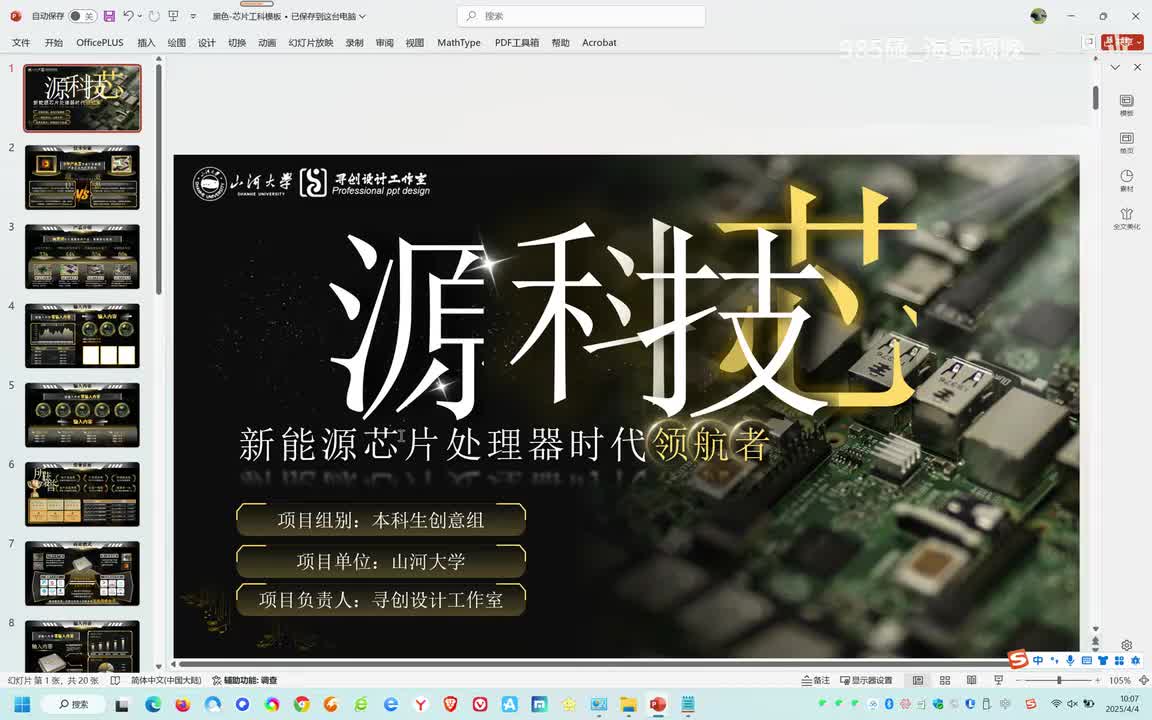The width and height of the screenshot is (1152, 720).
Task: Select slide 5 thumbnail
Action: pos(82,415)
